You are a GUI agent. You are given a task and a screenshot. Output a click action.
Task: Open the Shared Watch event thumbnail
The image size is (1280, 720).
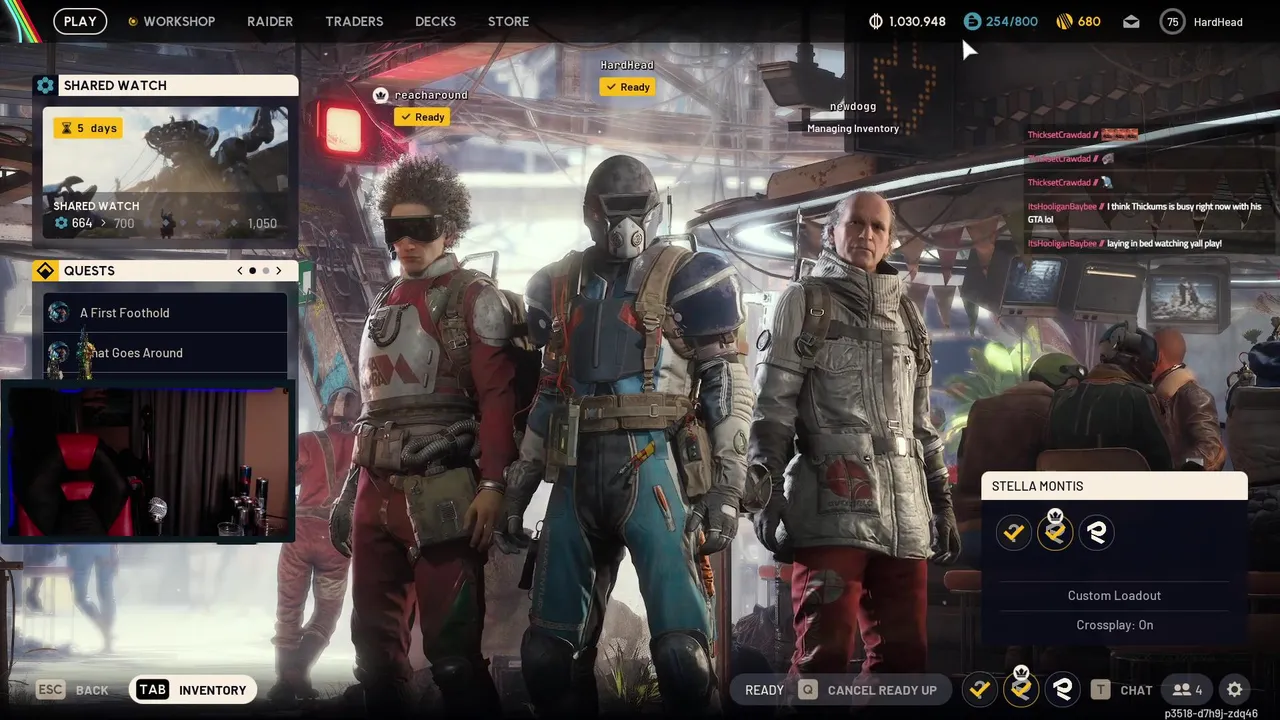[166, 173]
